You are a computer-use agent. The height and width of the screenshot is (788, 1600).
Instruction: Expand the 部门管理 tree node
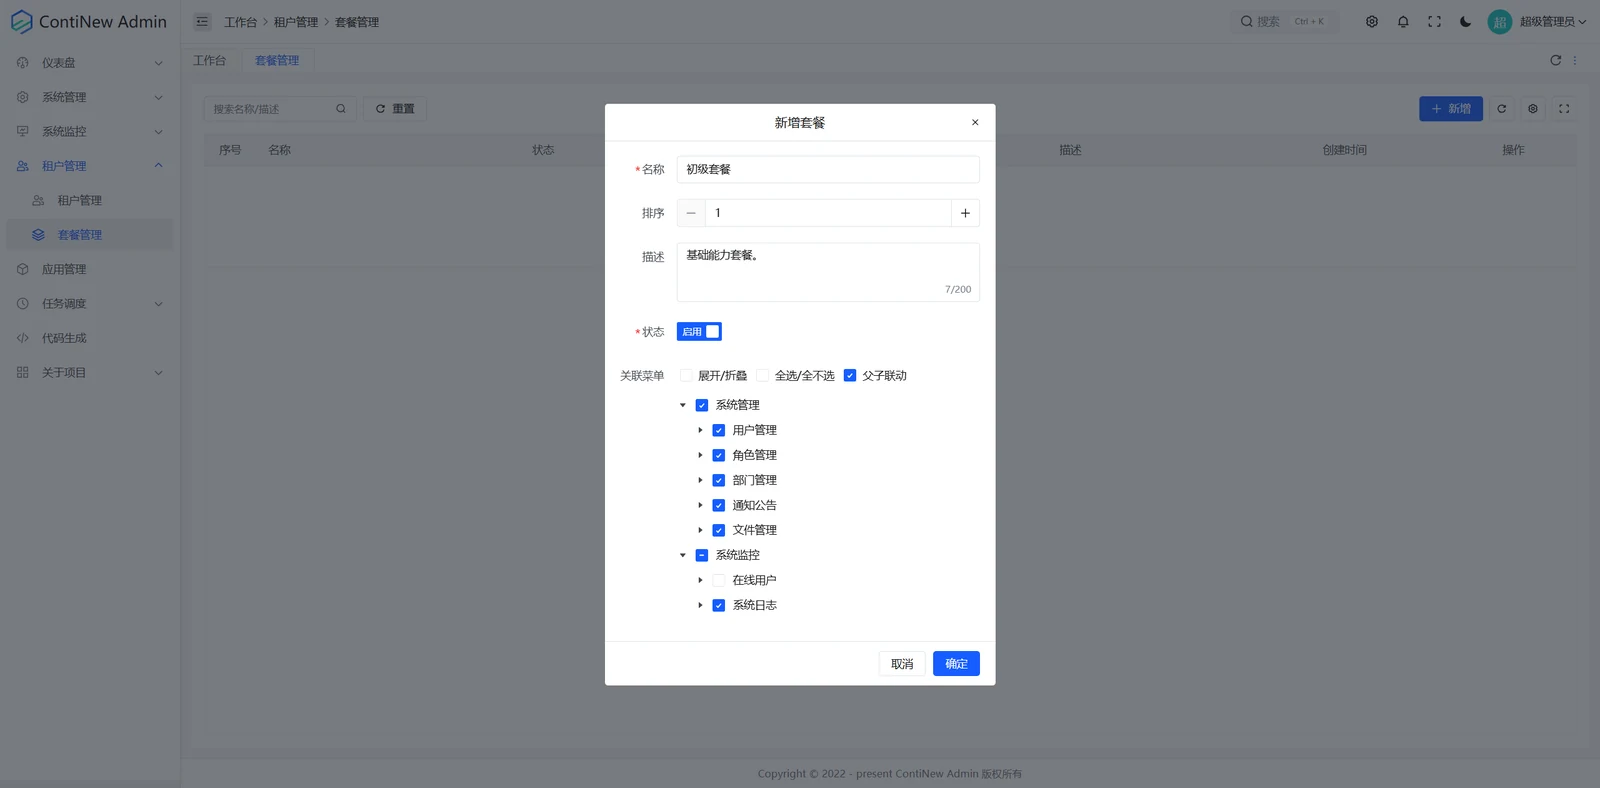tap(700, 480)
